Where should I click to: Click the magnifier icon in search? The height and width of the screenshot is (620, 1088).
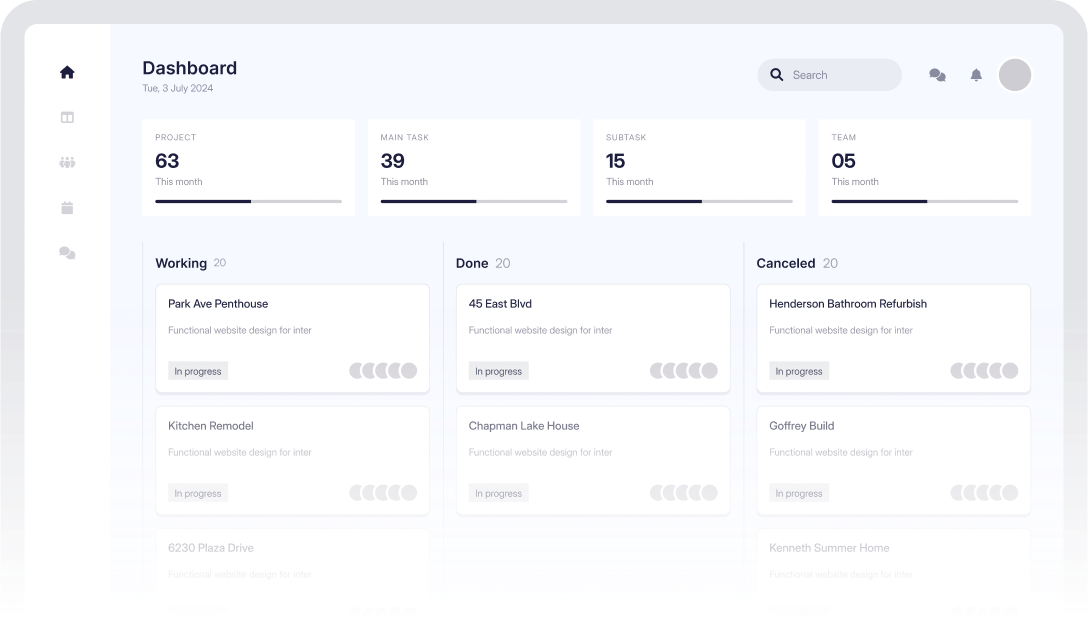click(776, 75)
